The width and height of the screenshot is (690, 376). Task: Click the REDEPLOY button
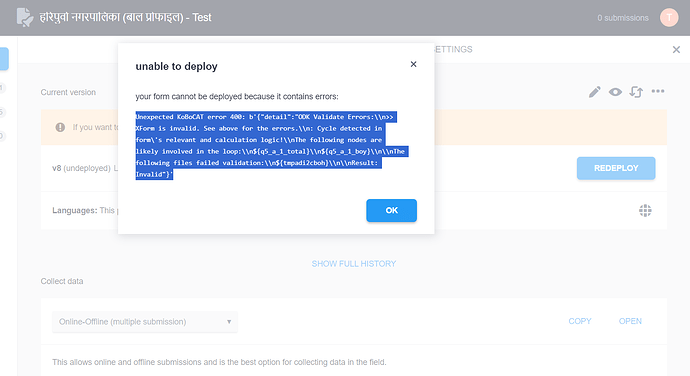tap(616, 168)
